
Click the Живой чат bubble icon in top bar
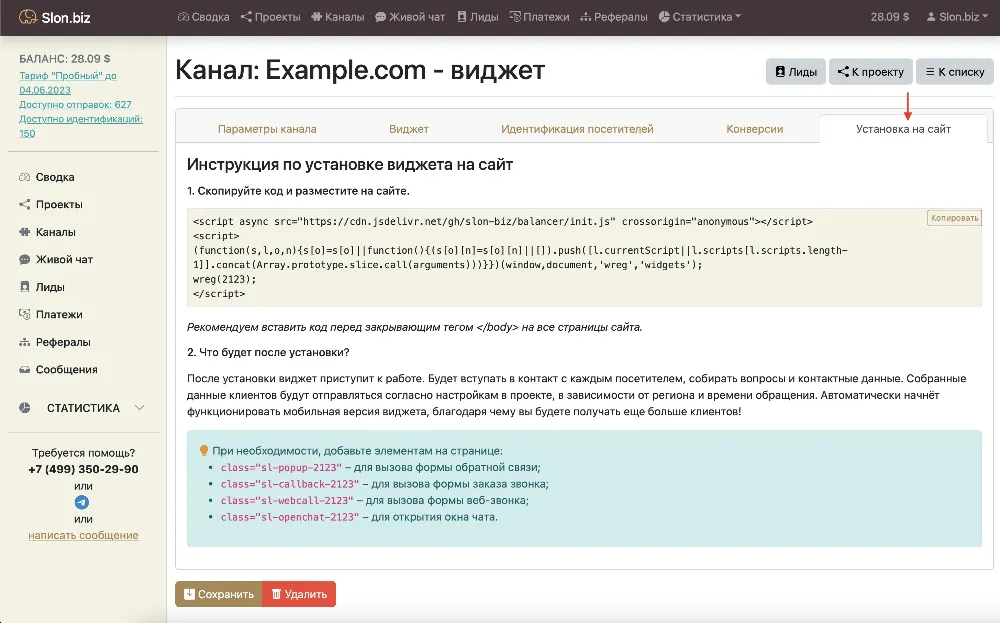point(380,17)
